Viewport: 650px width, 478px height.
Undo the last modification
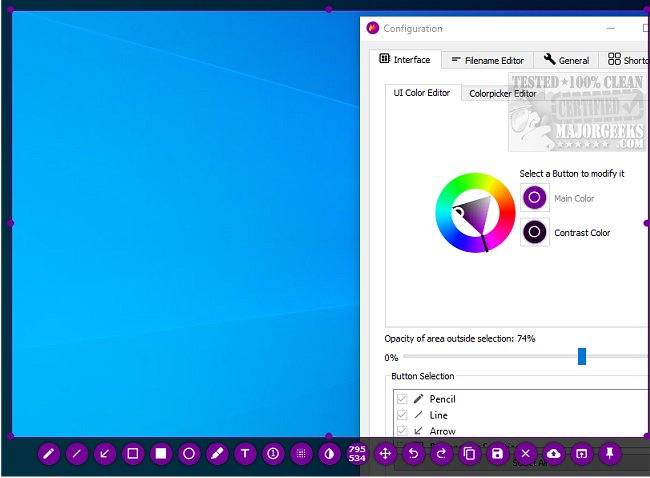[413, 454]
